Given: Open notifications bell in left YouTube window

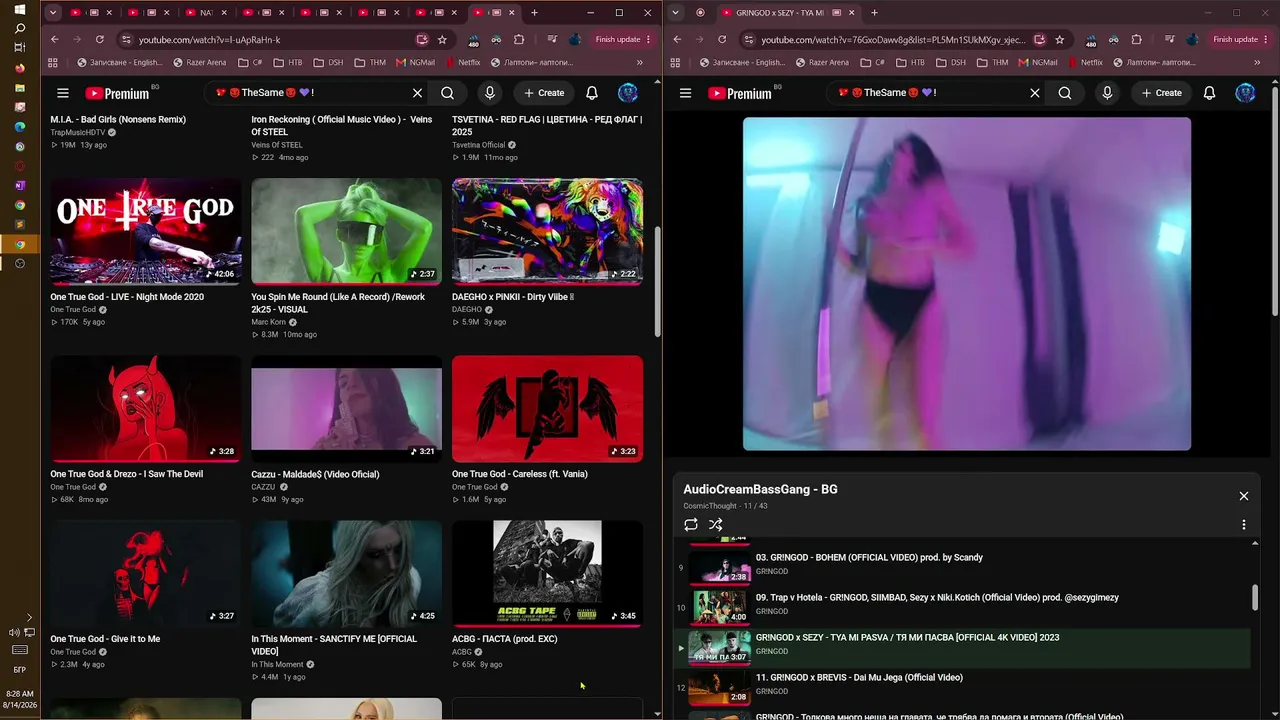Looking at the screenshot, I should click(592, 93).
